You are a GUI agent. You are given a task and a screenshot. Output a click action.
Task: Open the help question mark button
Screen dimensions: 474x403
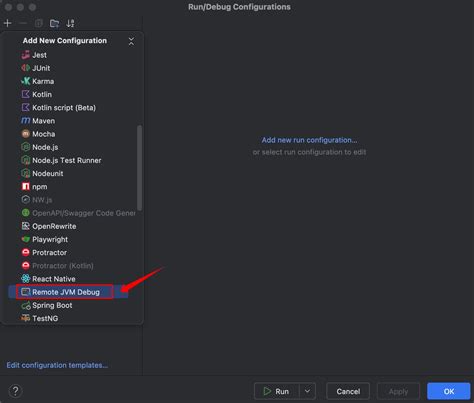click(15, 391)
